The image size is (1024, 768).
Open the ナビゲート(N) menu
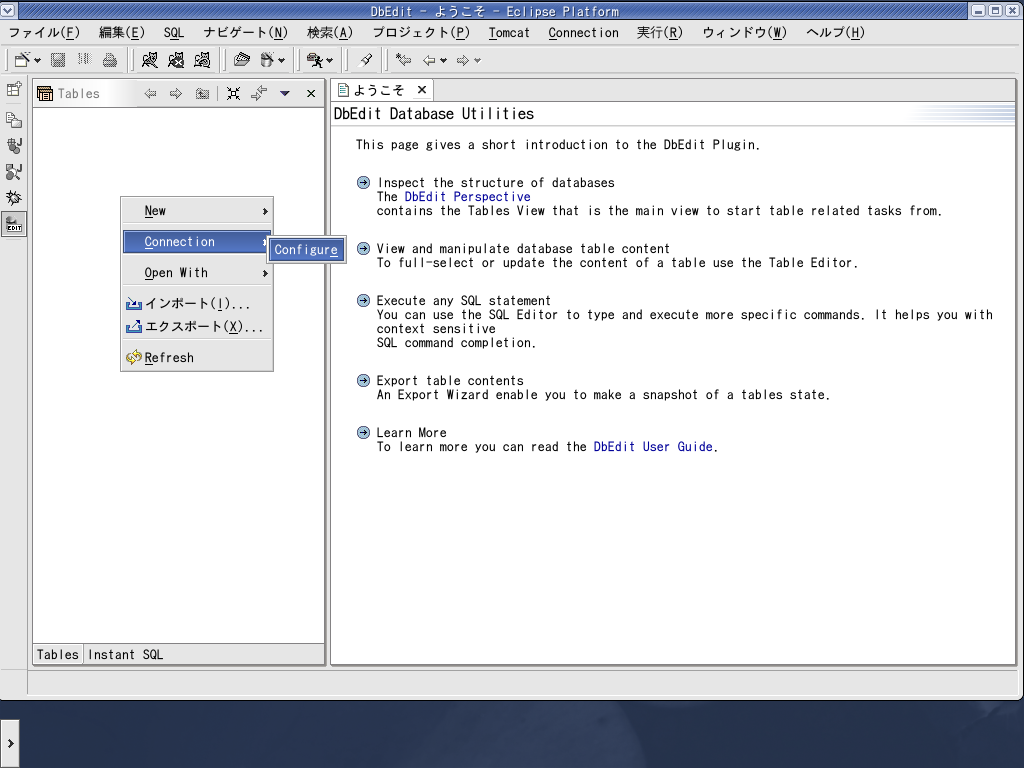(x=246, y=33)
